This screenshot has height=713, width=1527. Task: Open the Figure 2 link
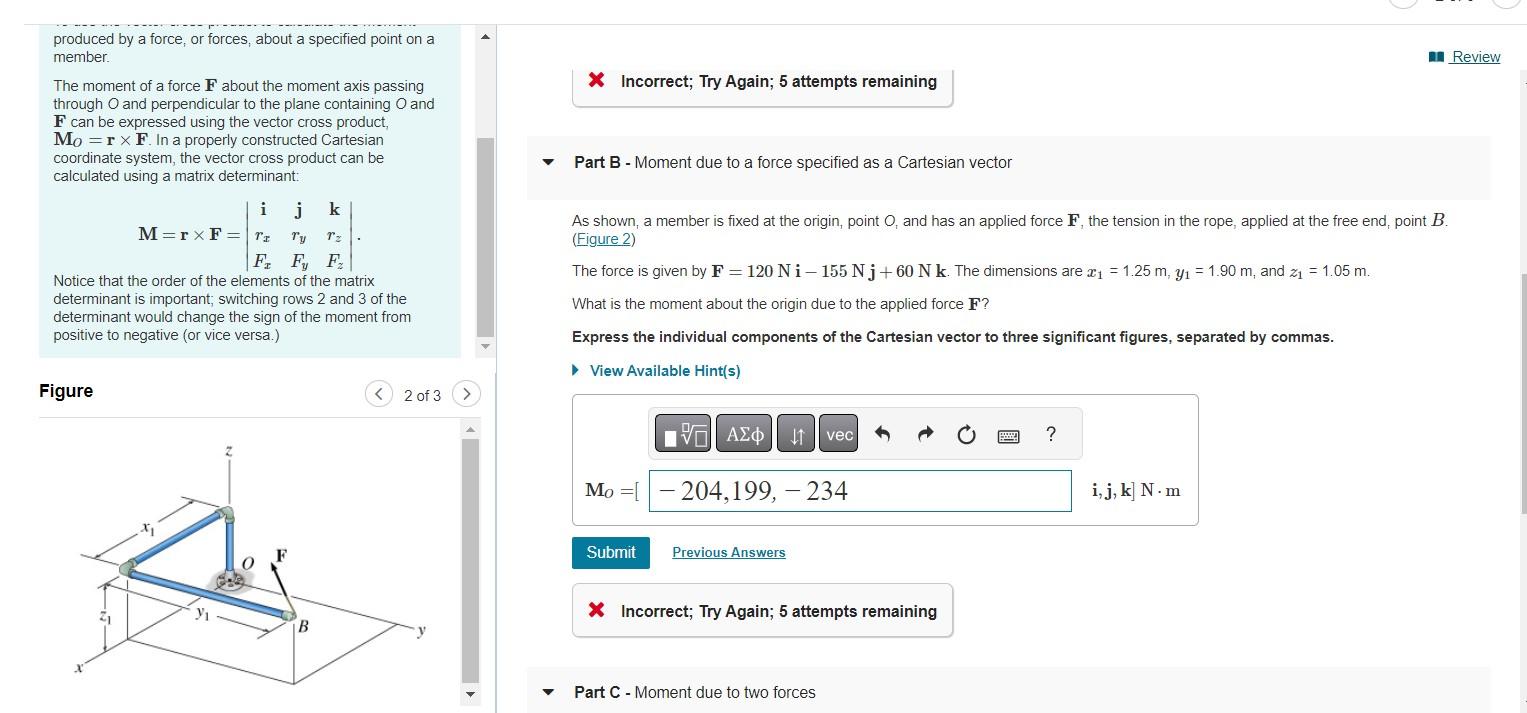tap(604, 238)
